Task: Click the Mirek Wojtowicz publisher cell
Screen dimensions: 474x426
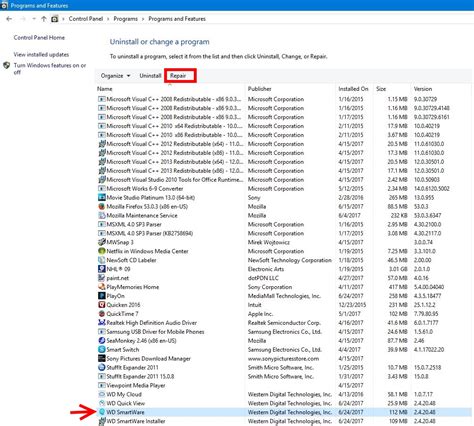Action: pyautogui.click(x=269, y=242)
